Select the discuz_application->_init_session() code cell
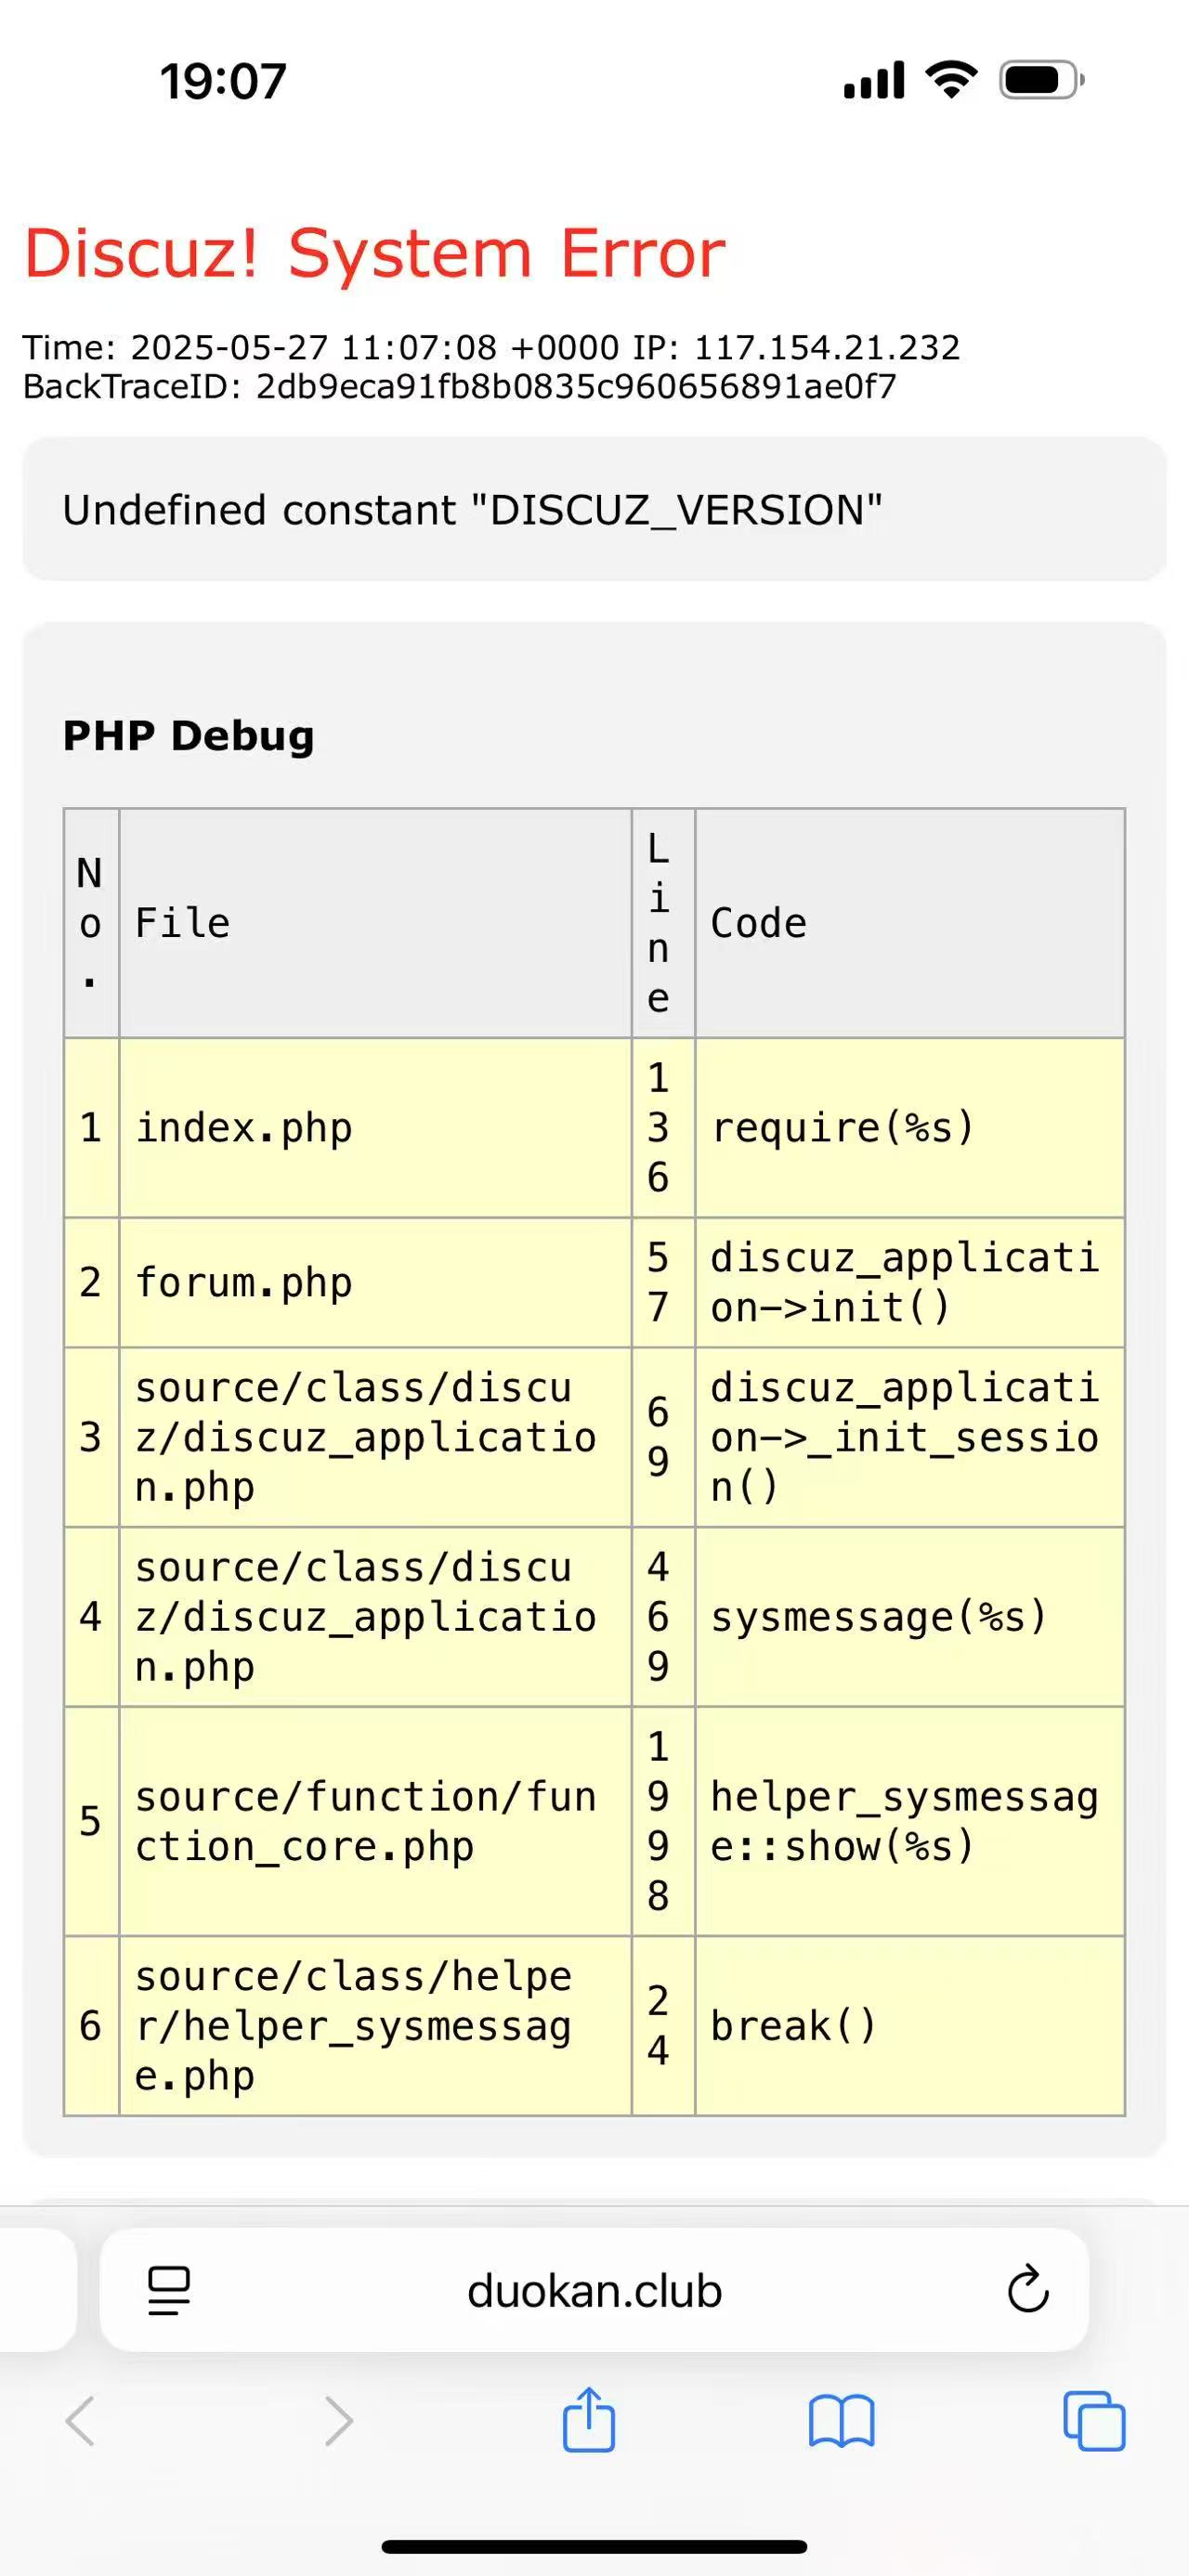Viewport: 1189px width, 2576px height. 910,1438
